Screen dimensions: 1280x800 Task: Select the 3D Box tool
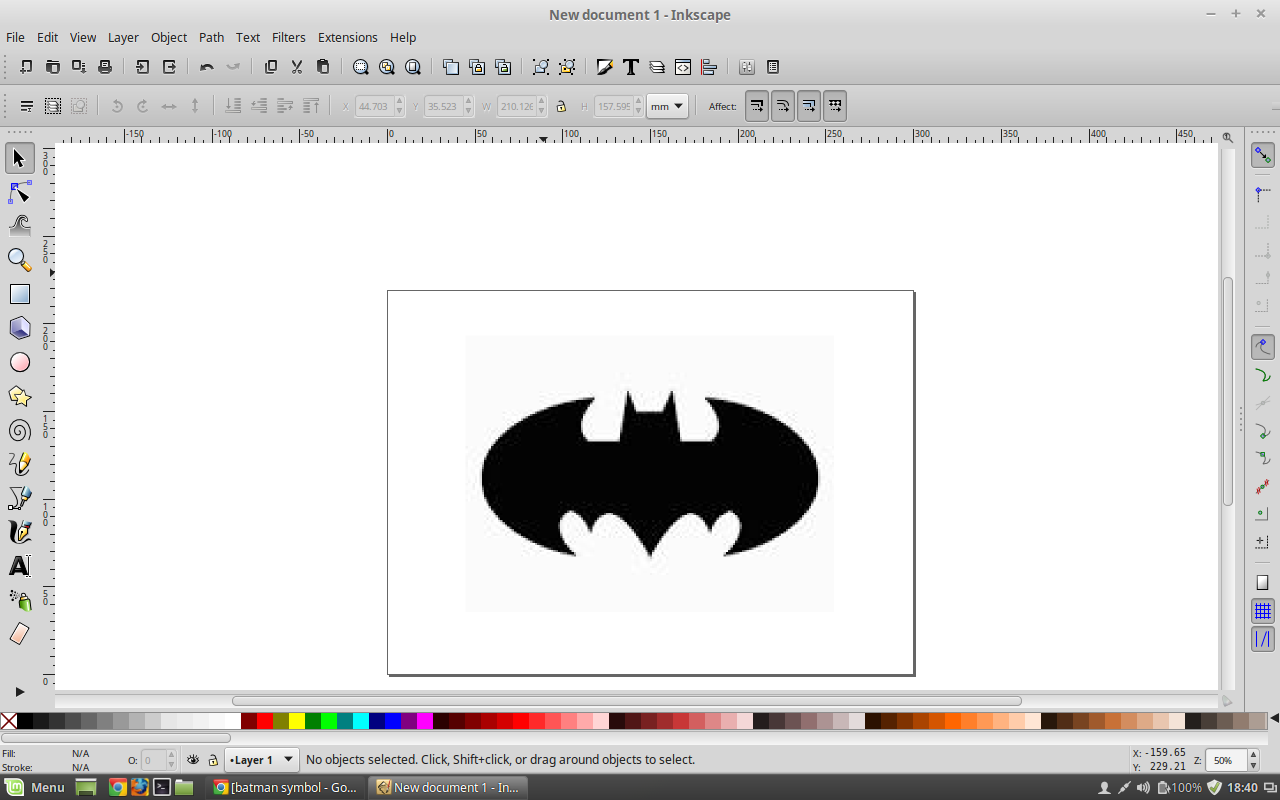19,328
